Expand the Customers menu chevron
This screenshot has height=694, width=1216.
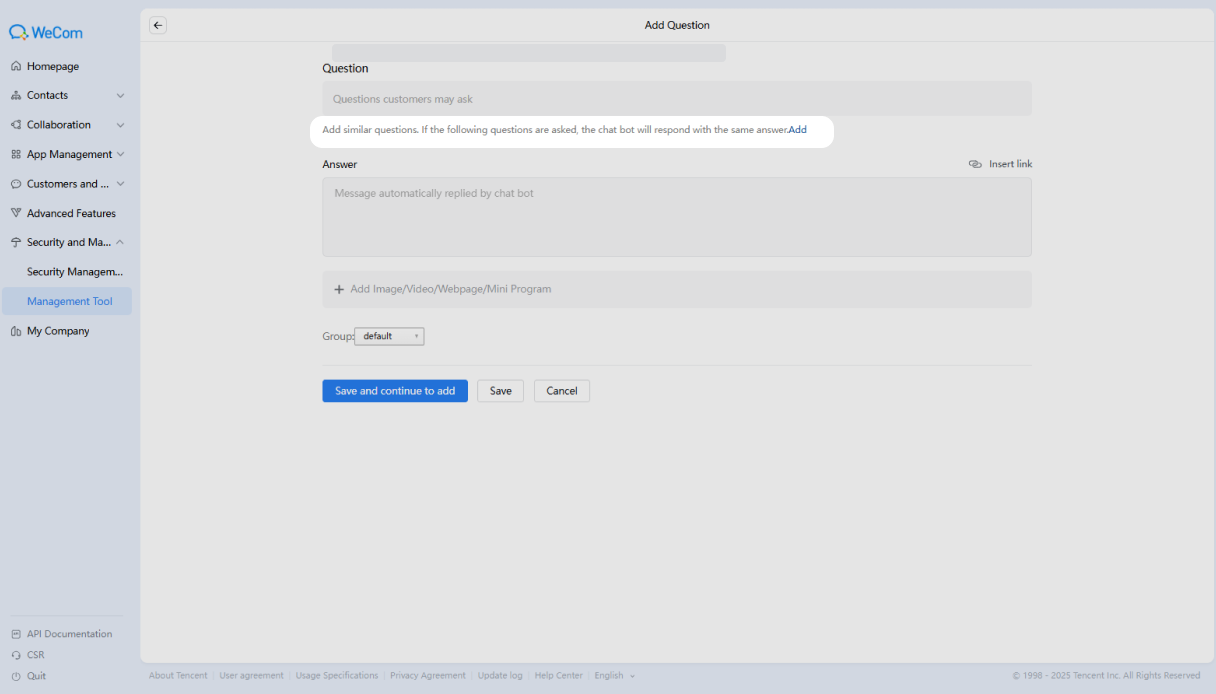coord(121,184)
